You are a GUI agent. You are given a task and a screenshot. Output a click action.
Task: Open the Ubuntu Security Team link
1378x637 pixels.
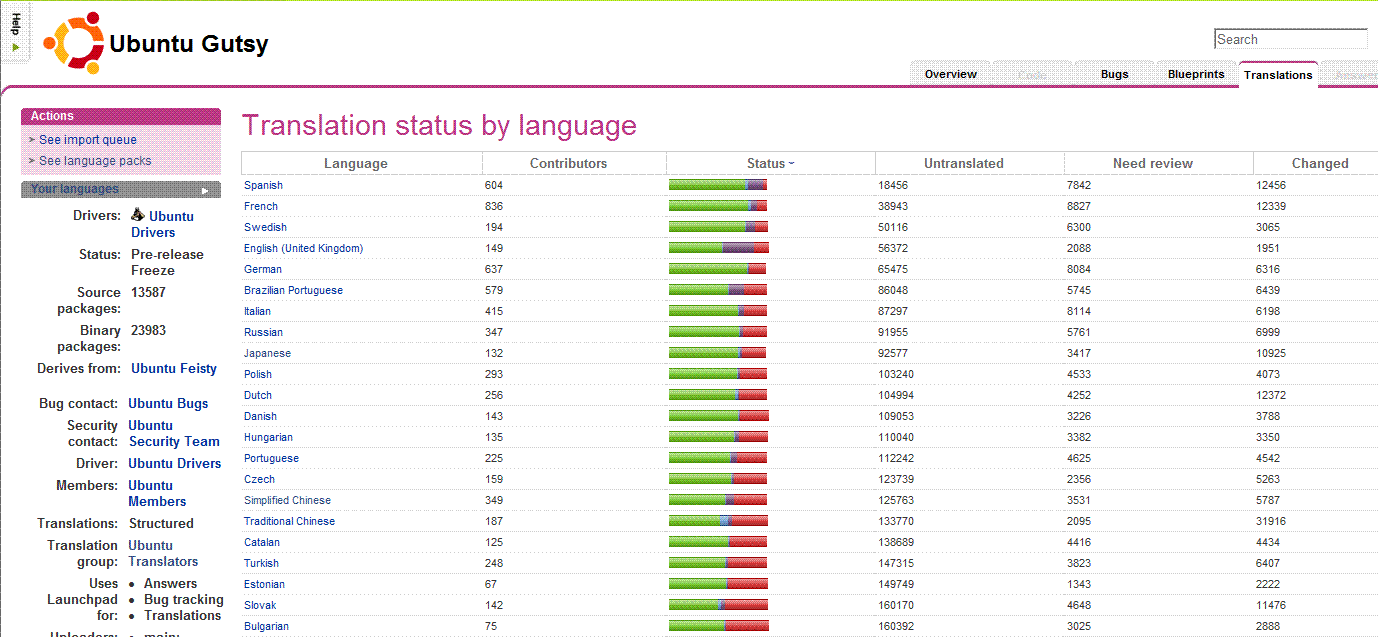pyautogui.click(x=174, y=433)
